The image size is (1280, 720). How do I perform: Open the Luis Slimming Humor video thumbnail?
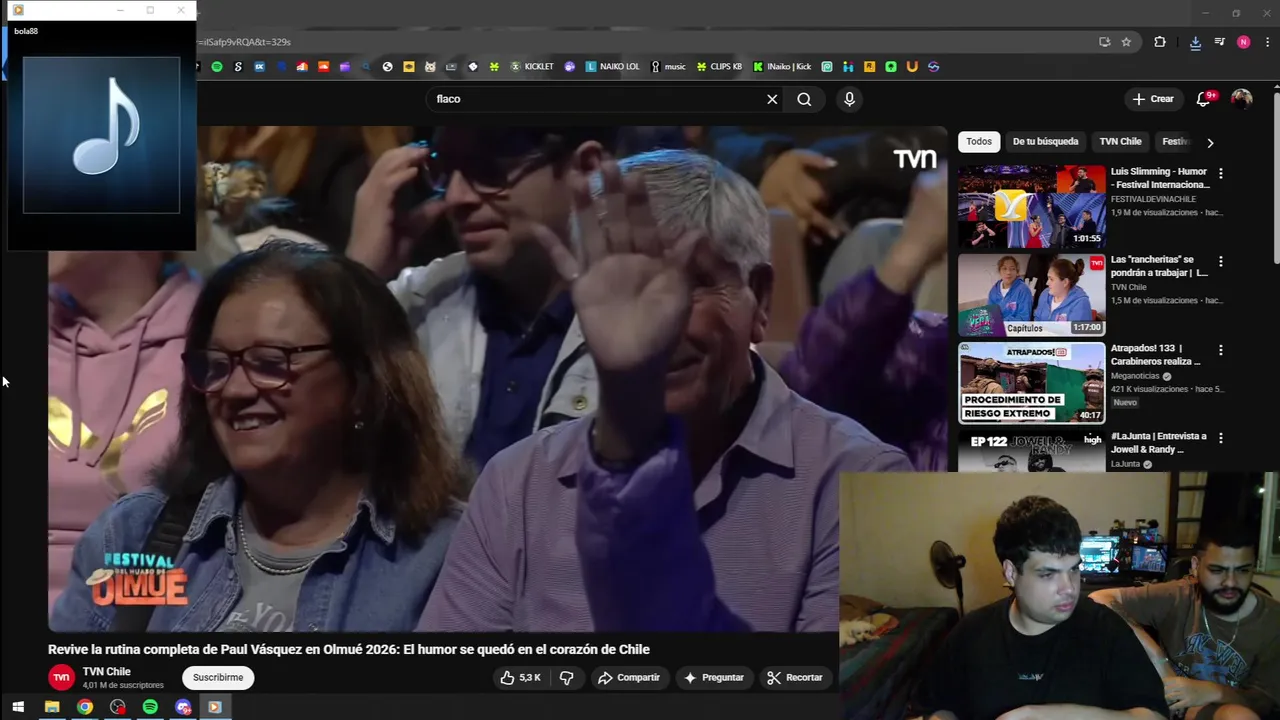click(x=1032, y=206)
